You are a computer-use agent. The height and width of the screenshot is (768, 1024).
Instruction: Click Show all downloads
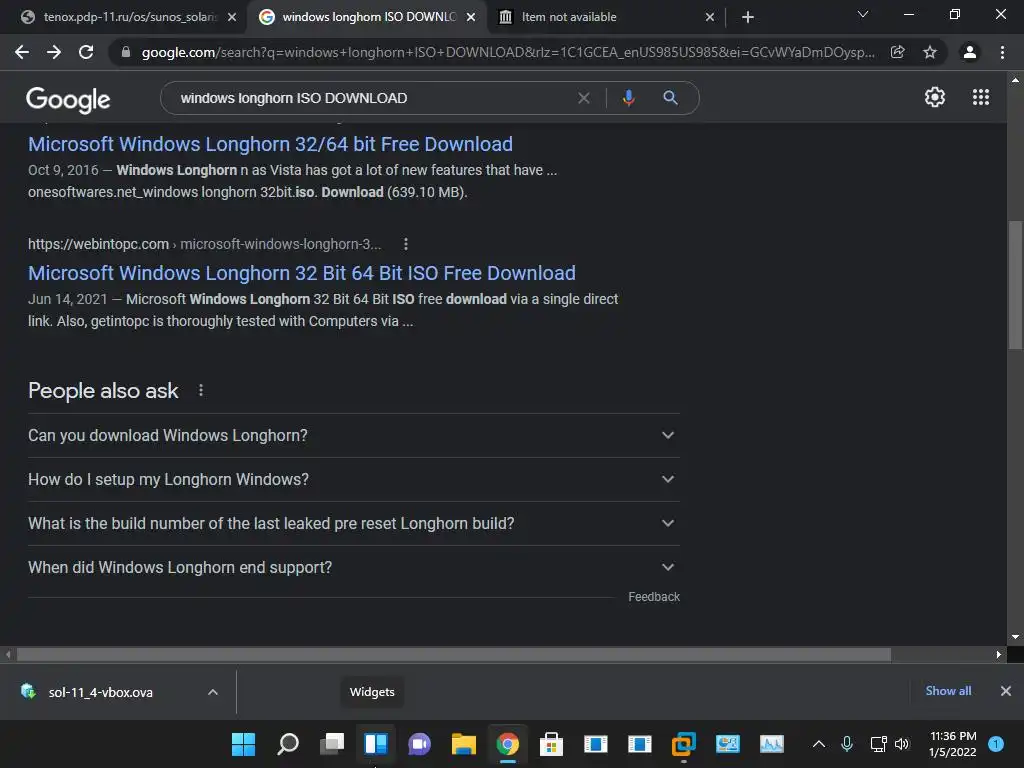pos(948,691)
